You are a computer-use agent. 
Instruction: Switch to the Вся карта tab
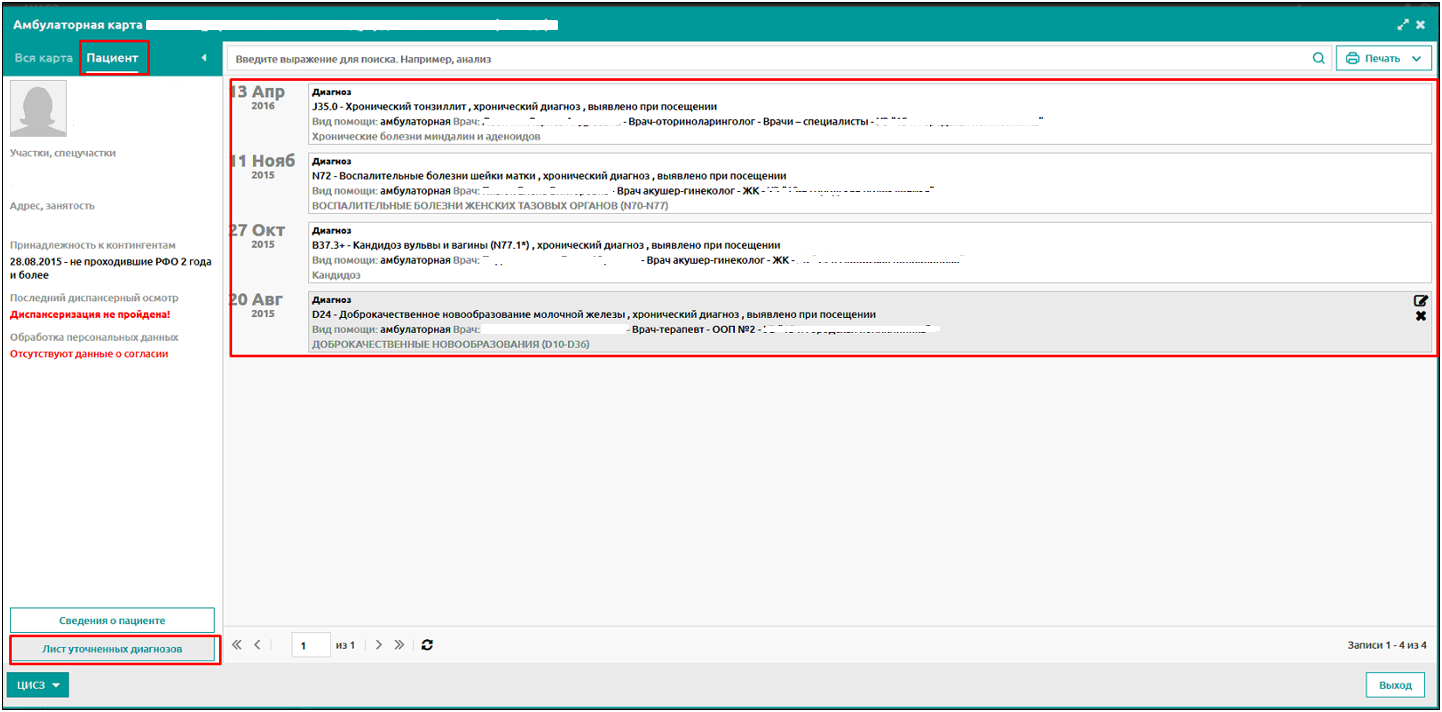click(x=43, y=58)
